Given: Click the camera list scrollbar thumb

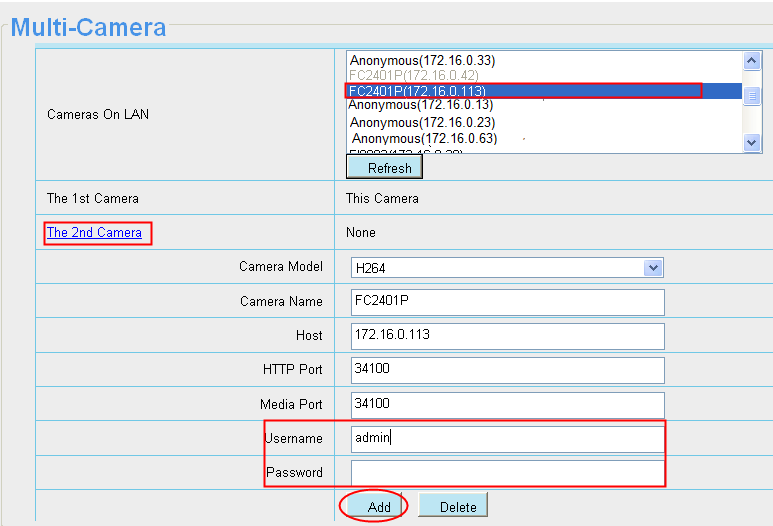Looking at the screenshot, I should pos(752,96).
